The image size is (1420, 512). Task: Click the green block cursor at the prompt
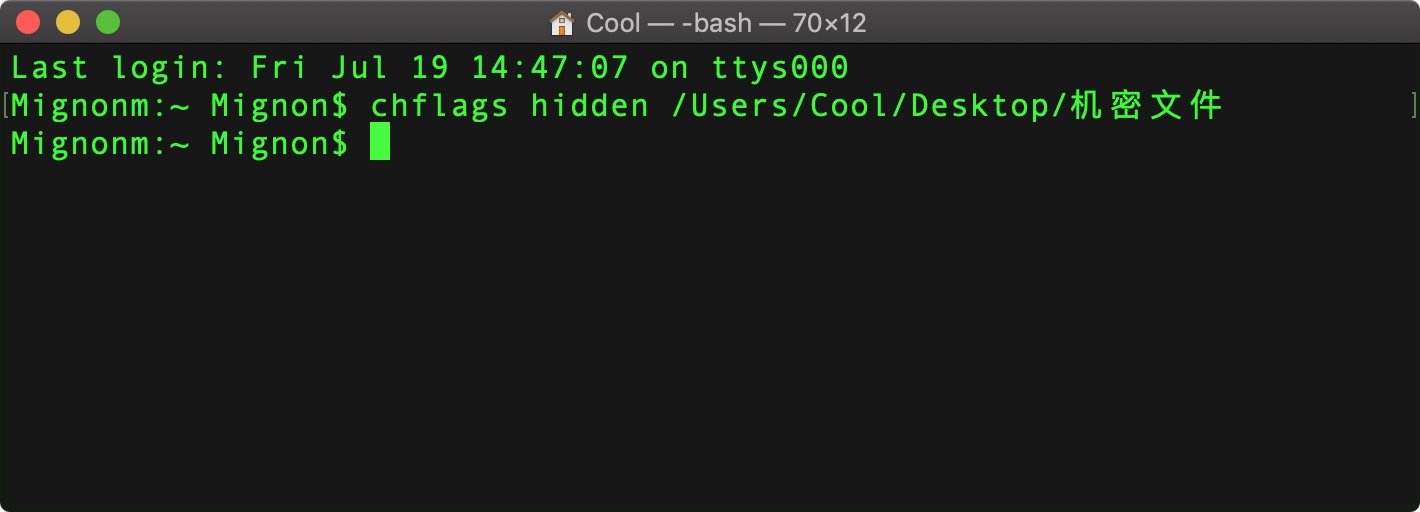coord(380,143)
